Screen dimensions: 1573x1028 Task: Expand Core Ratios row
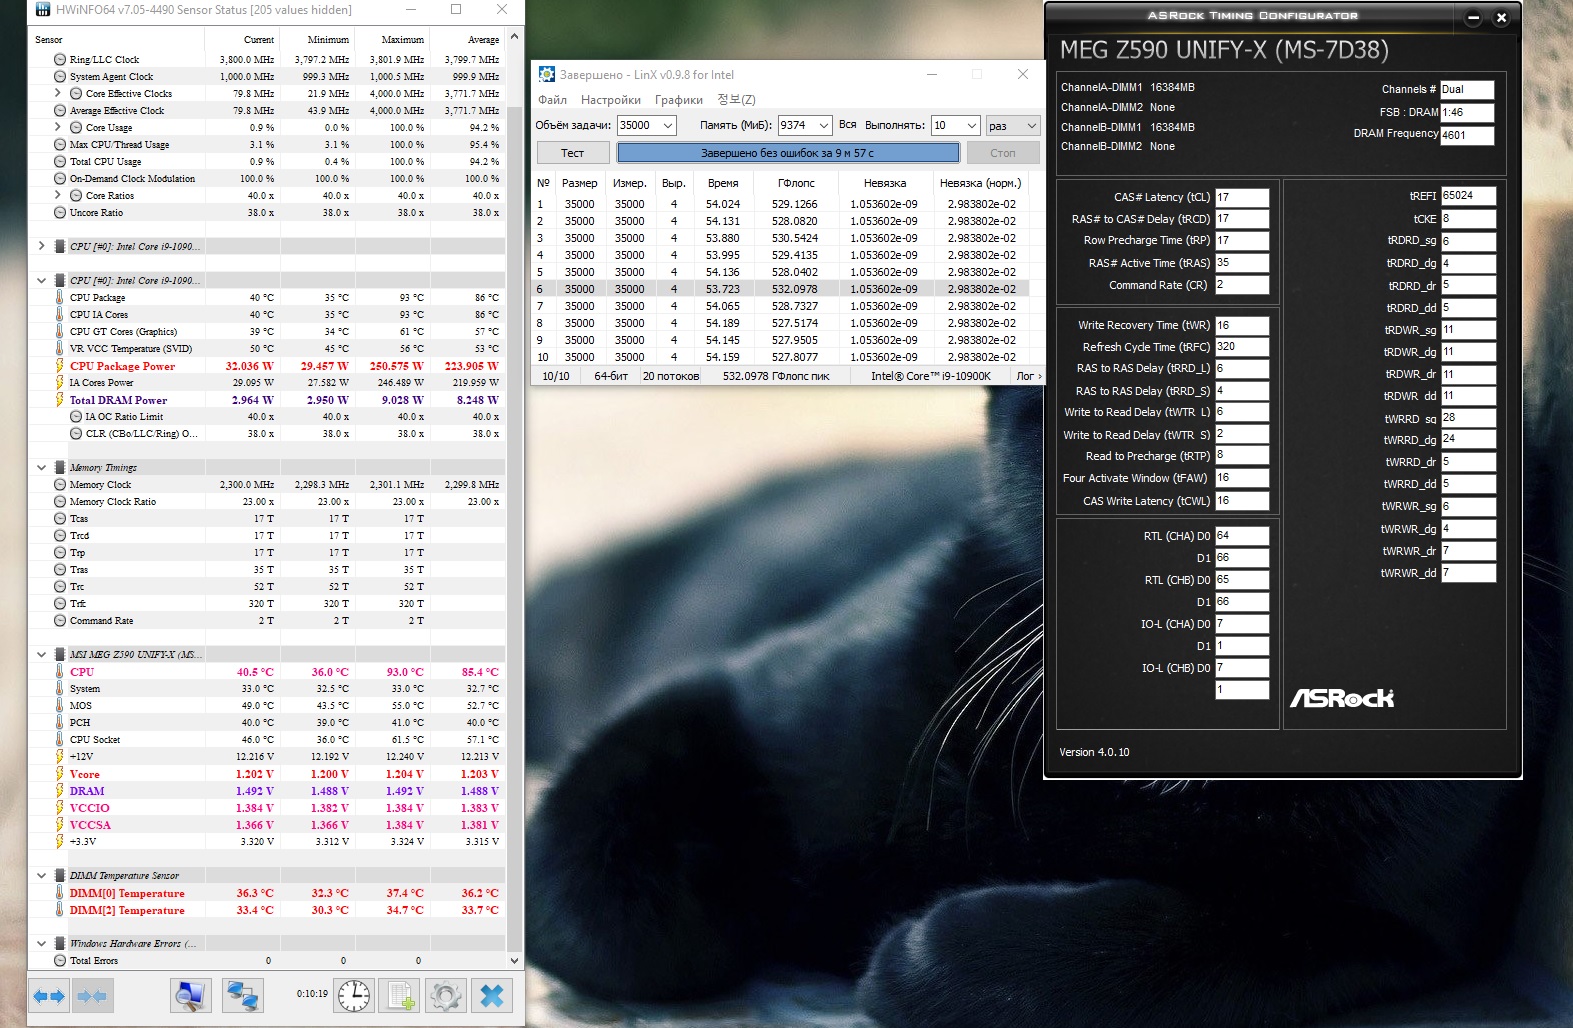point(58,196)
